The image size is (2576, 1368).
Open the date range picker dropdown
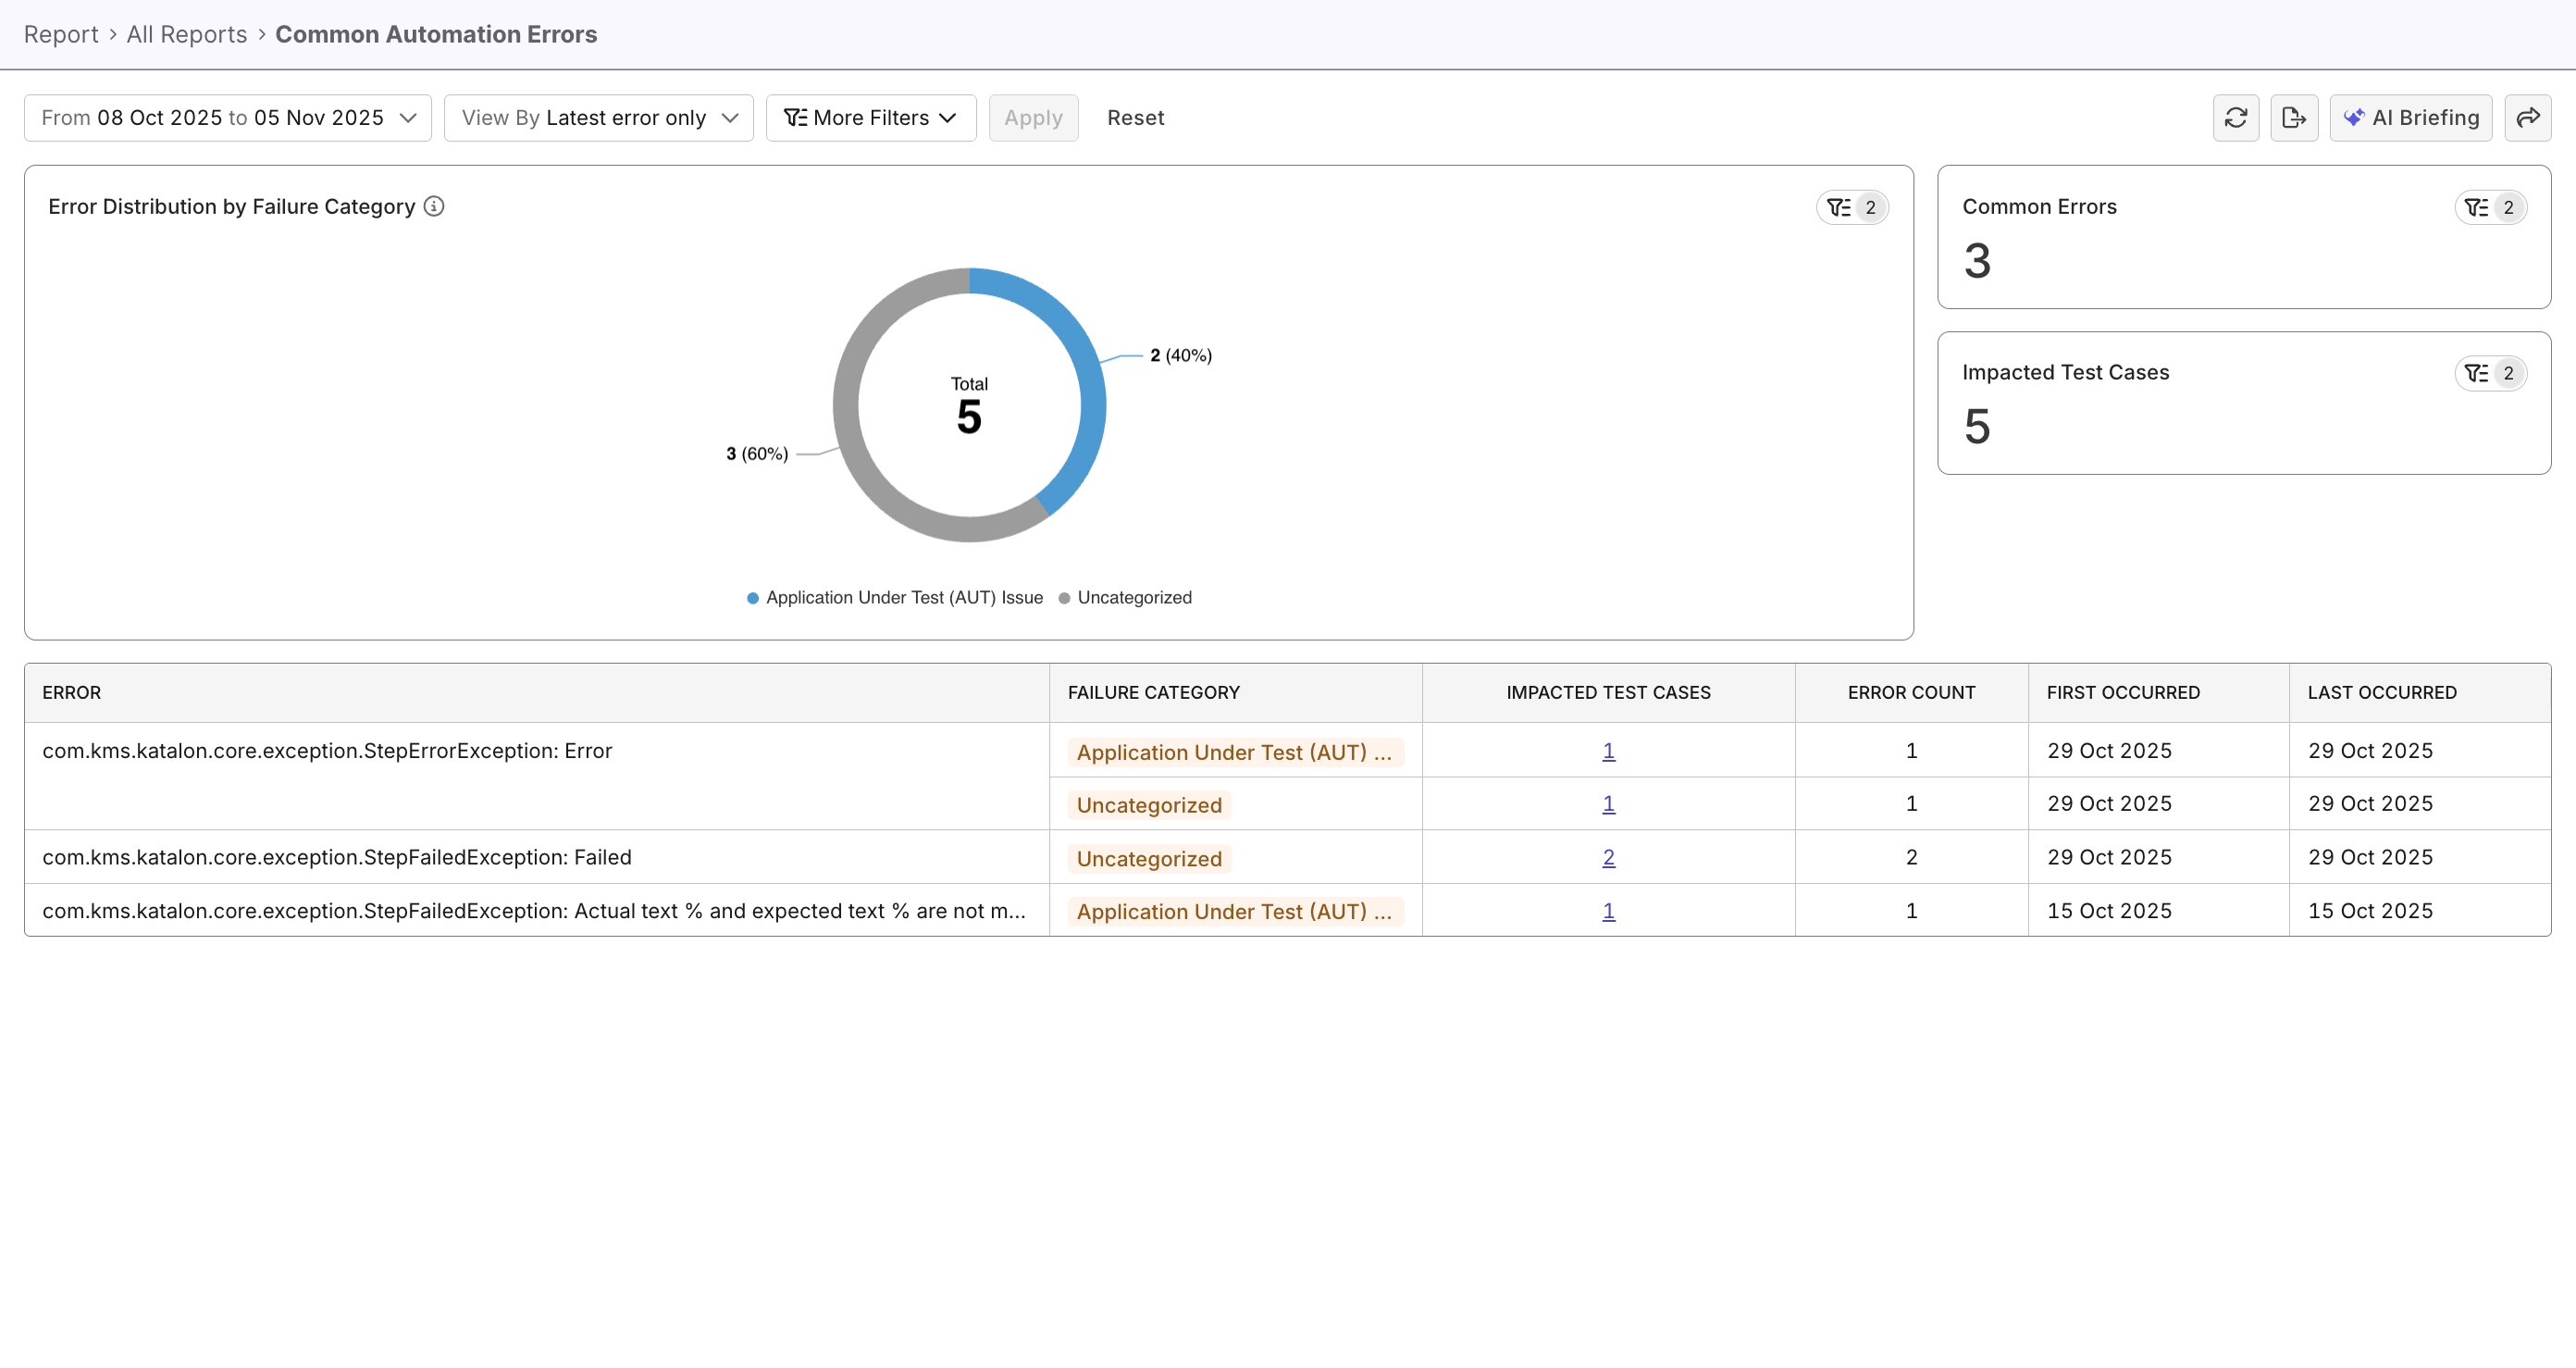[227, 117]
